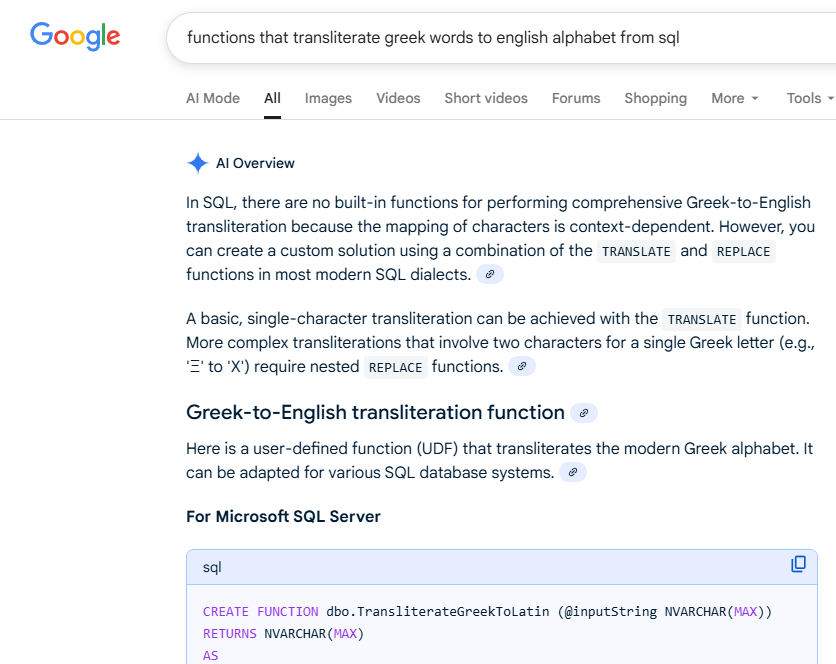Copy the SQL code snippet

[x=798, y=564]
